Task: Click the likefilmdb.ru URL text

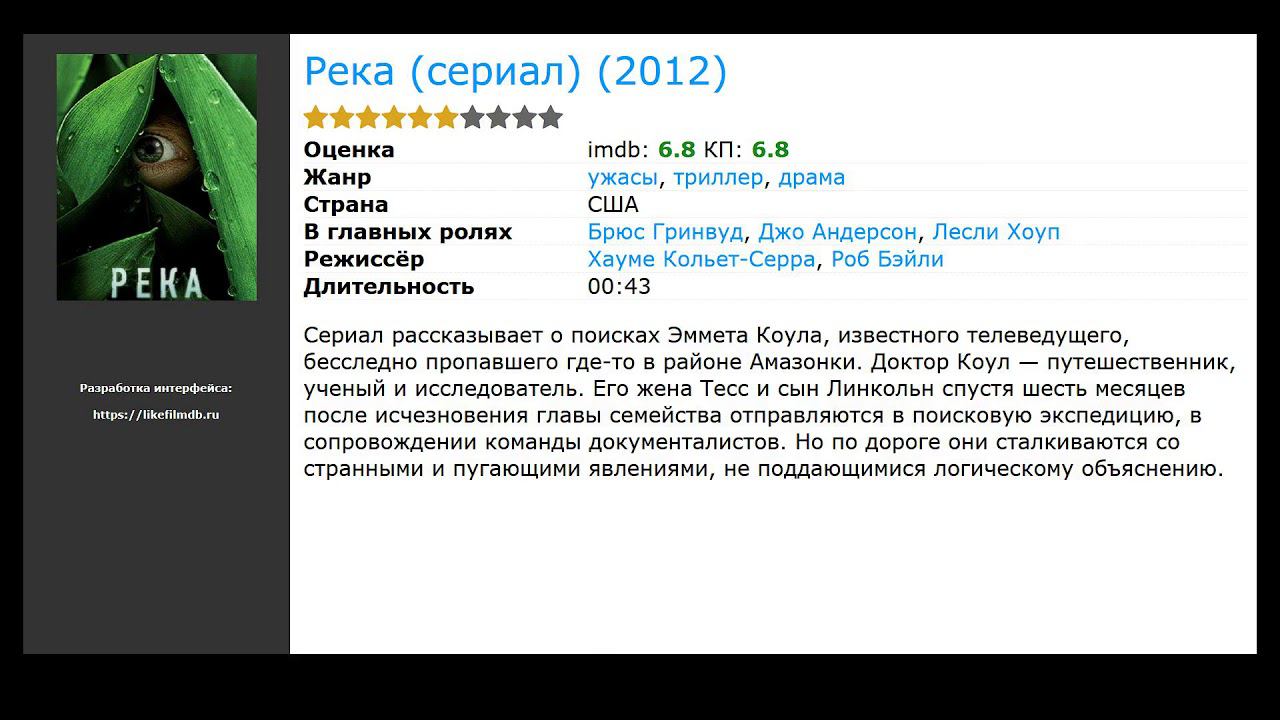Action: point(156,415)
